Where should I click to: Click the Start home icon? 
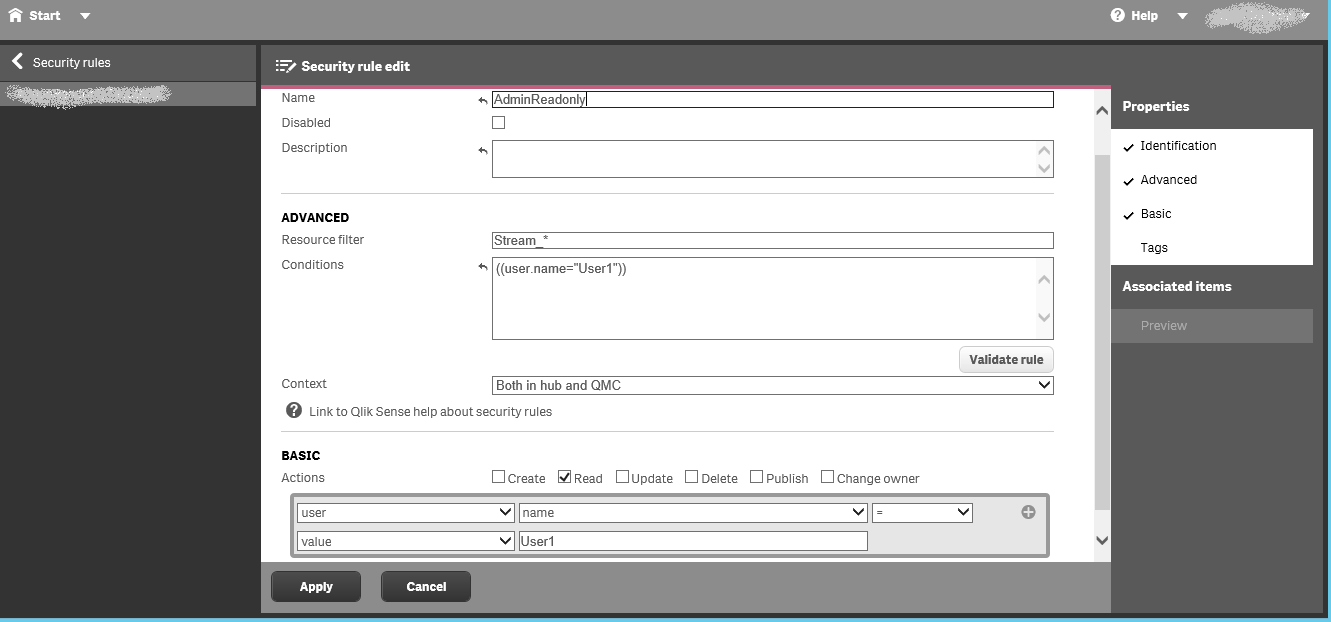15,15
